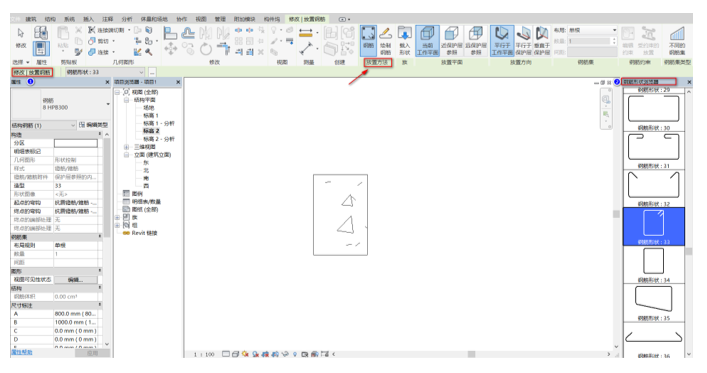Activate the Rotate tool
This screenshot has width=707, height=373.
206,49
